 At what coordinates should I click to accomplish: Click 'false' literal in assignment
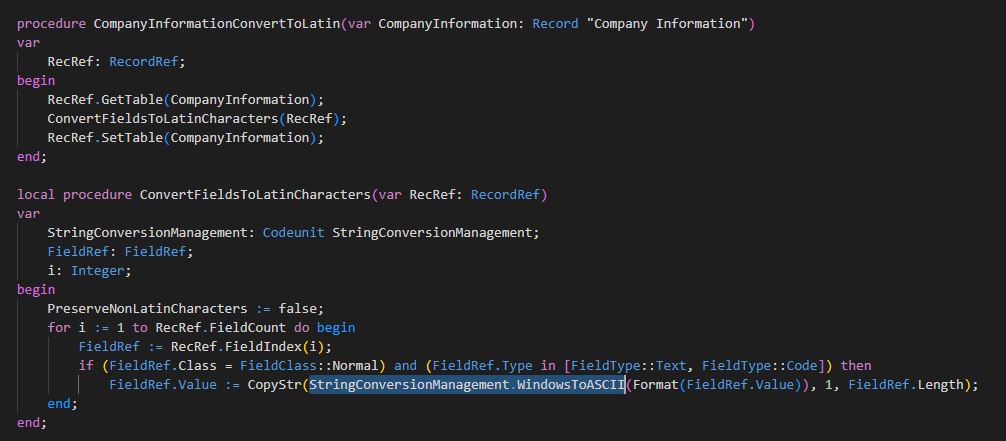click(298, 309)
